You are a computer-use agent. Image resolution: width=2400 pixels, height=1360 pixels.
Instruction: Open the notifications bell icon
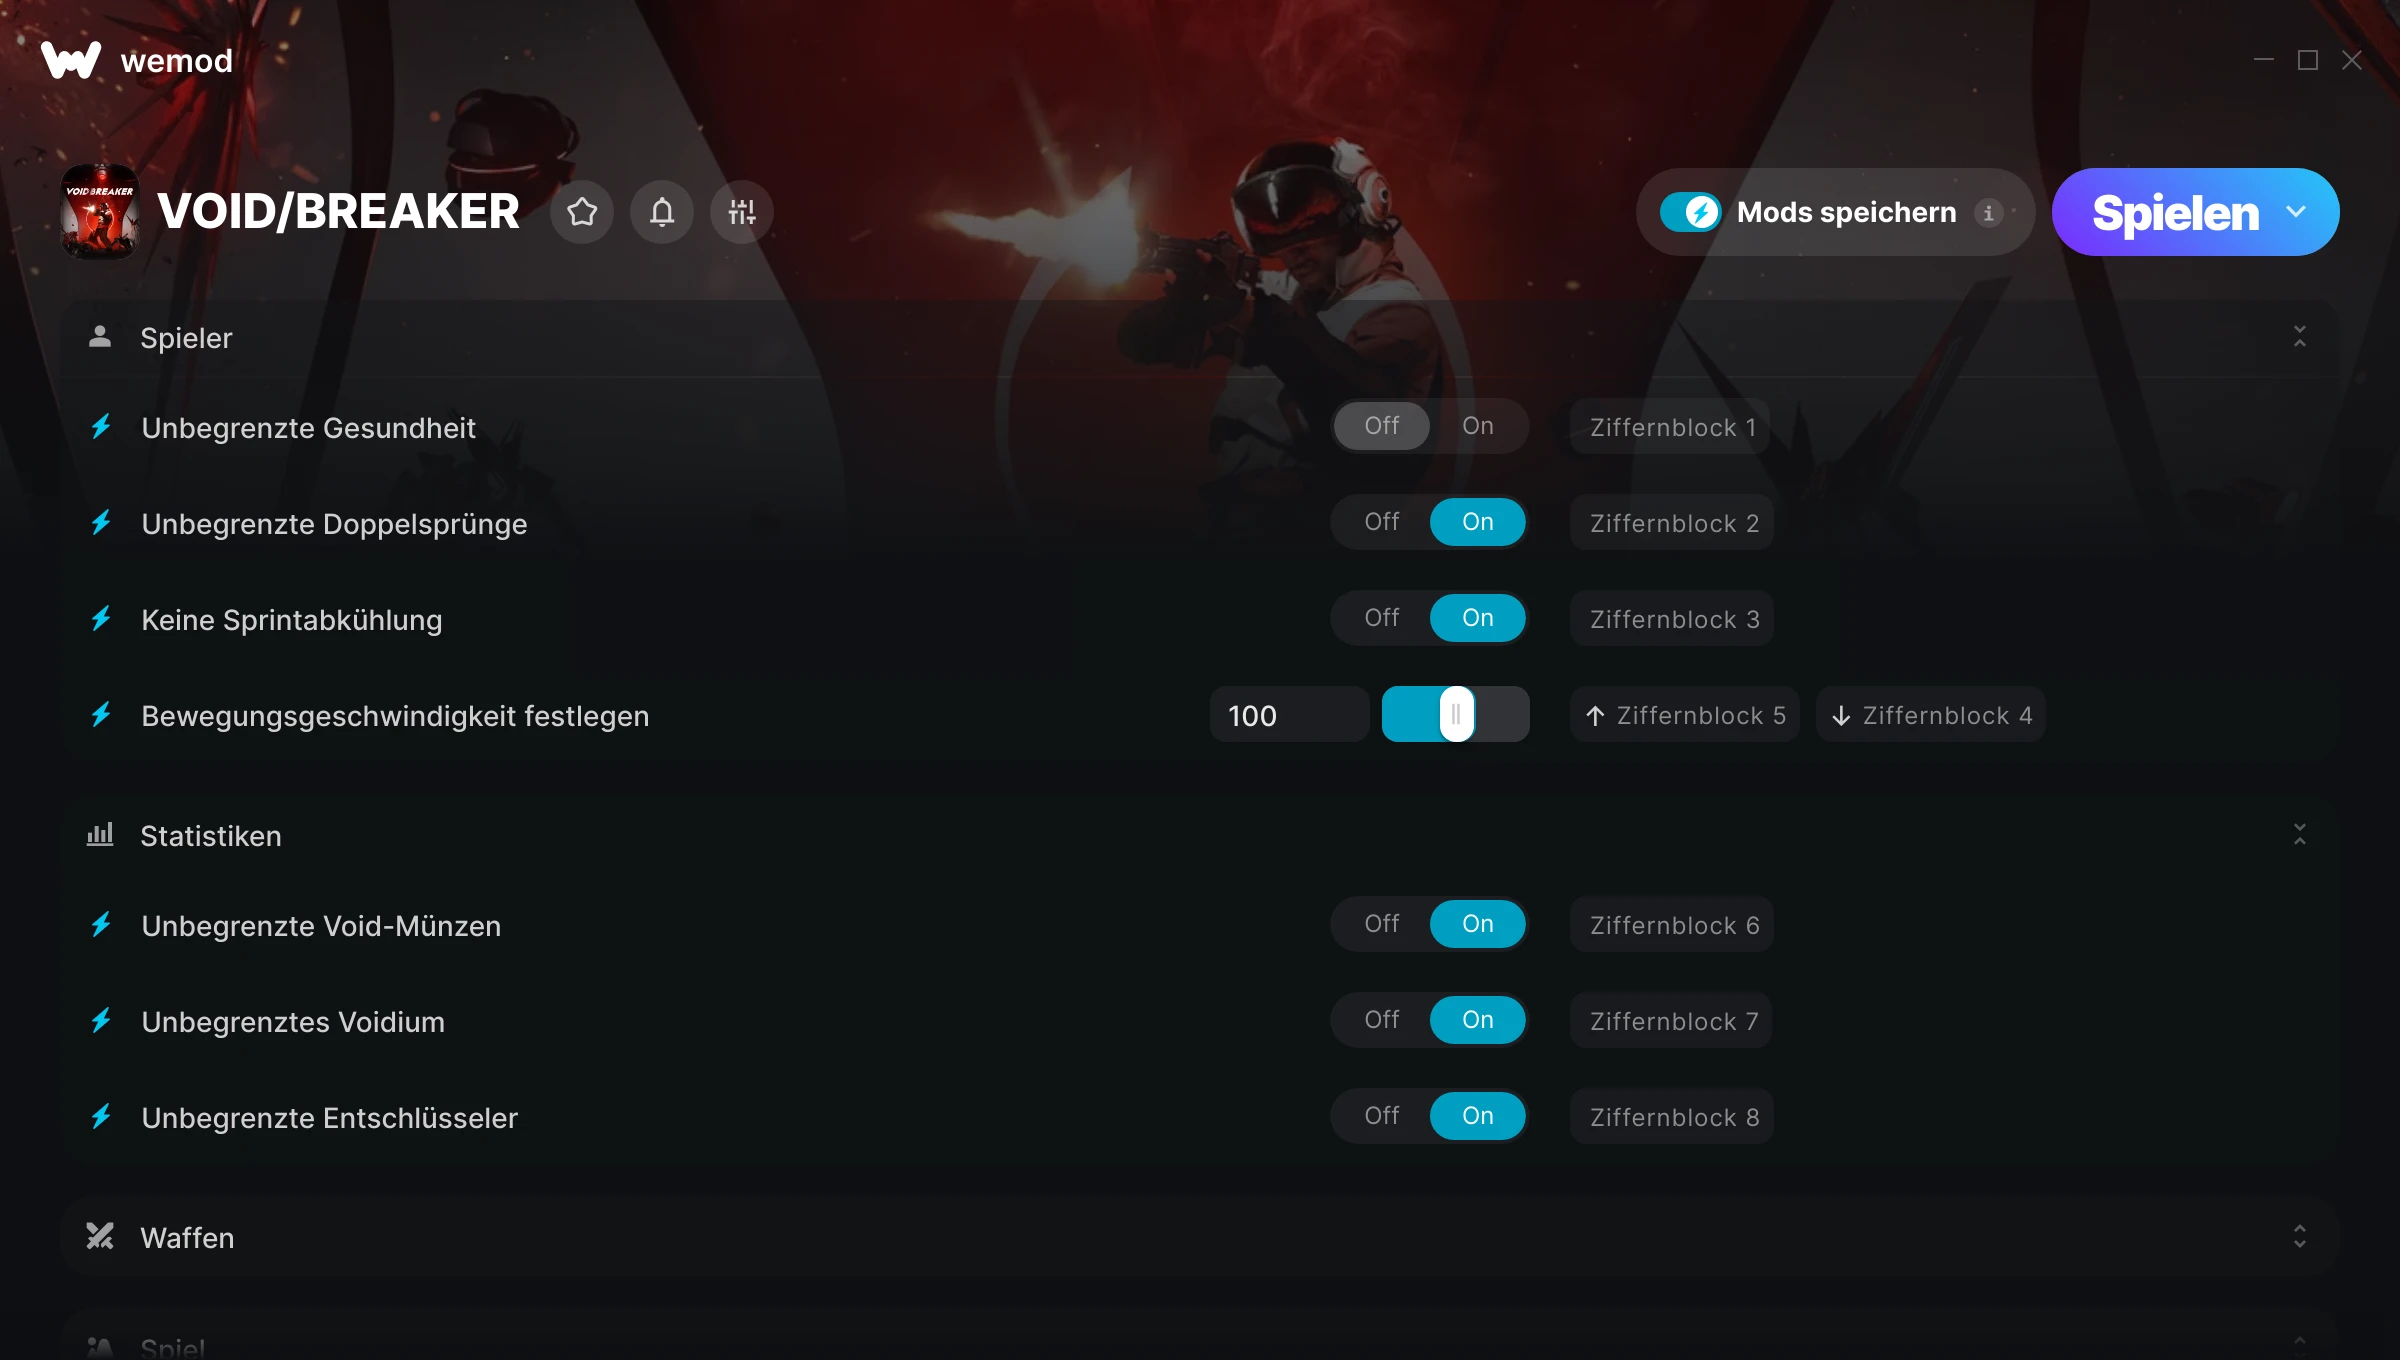(662, 212)
